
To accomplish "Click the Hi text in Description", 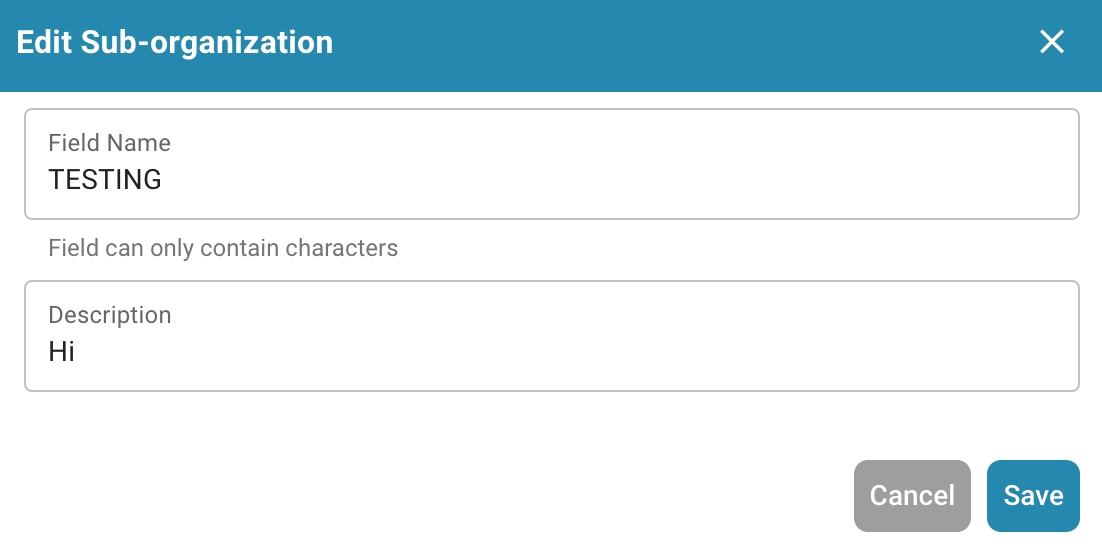I will coord(62,352).
